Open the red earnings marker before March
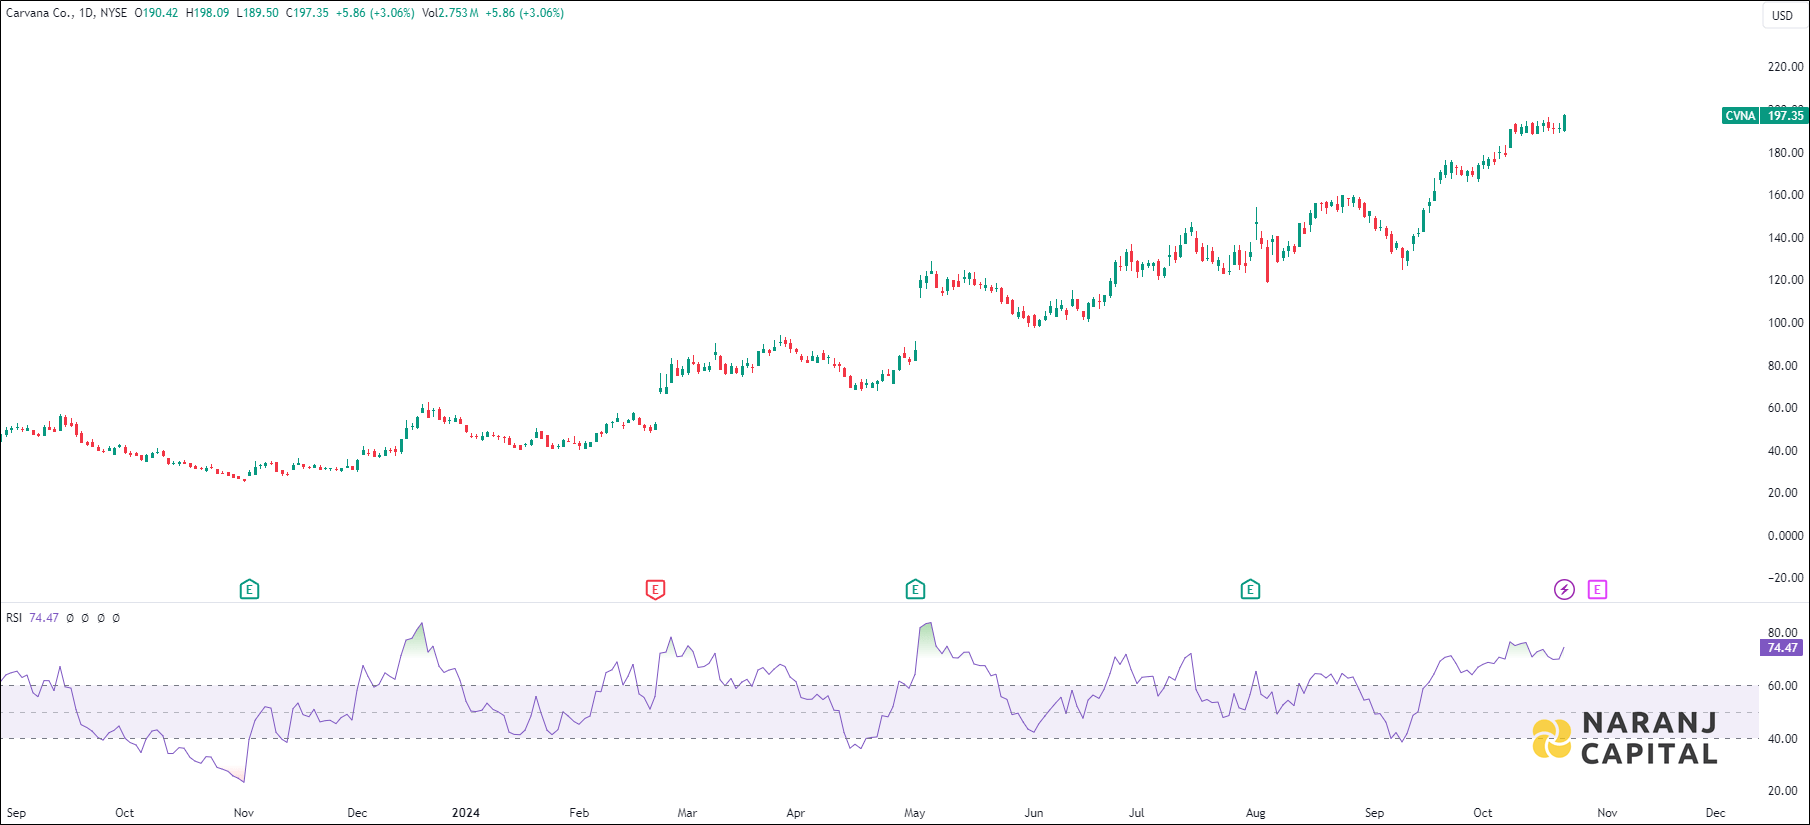This screenshot has height=825, width=1810. tap(655, 589)
